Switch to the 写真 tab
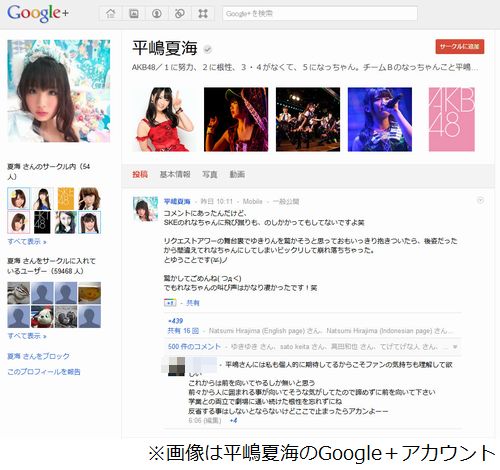Image resolution: width=500 pixels, height=470 pixels. pos(210,174)
